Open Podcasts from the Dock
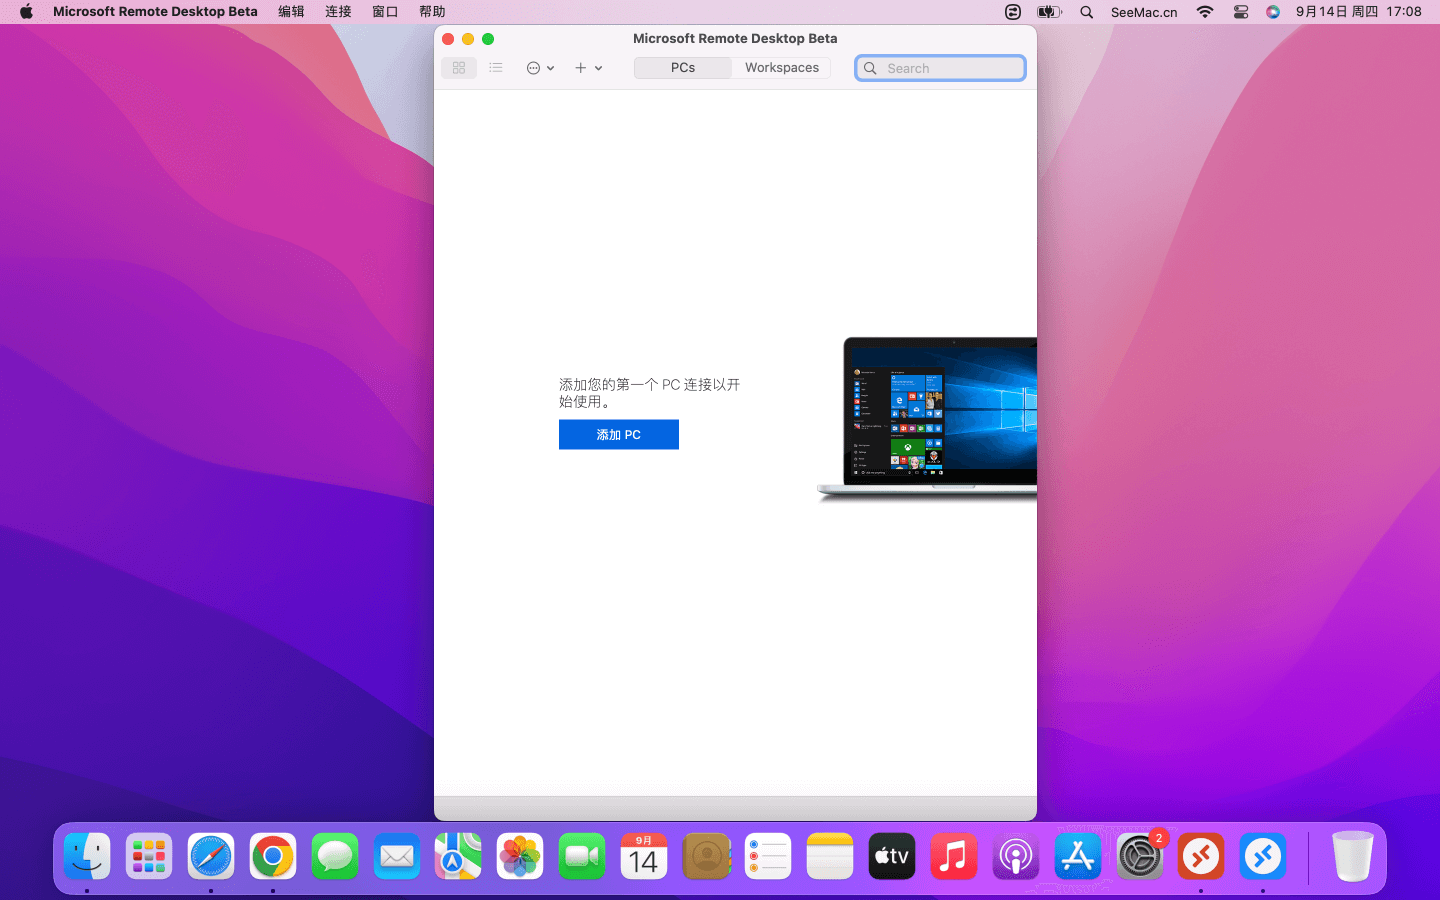Viewport: 1440px width, 900px height. tap(1016, 857)
